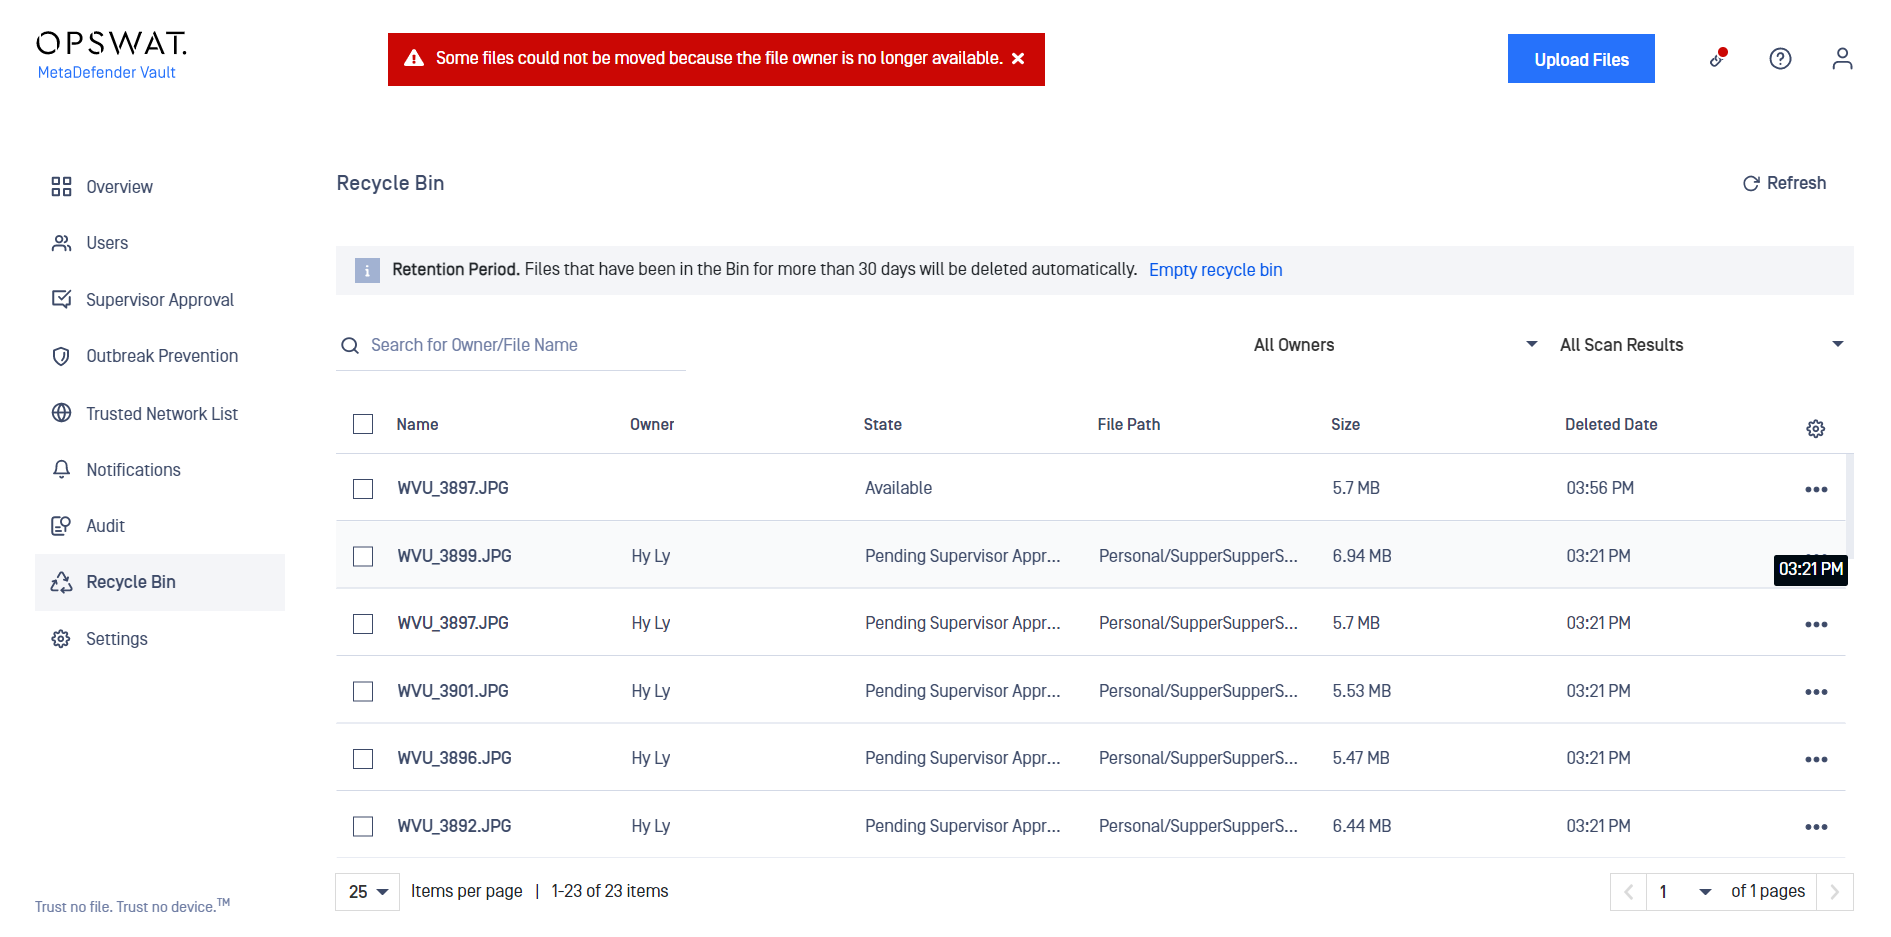The image size is (1891, 937).
Task: Open the API key icon with red dot
Action: (1718, 58)
